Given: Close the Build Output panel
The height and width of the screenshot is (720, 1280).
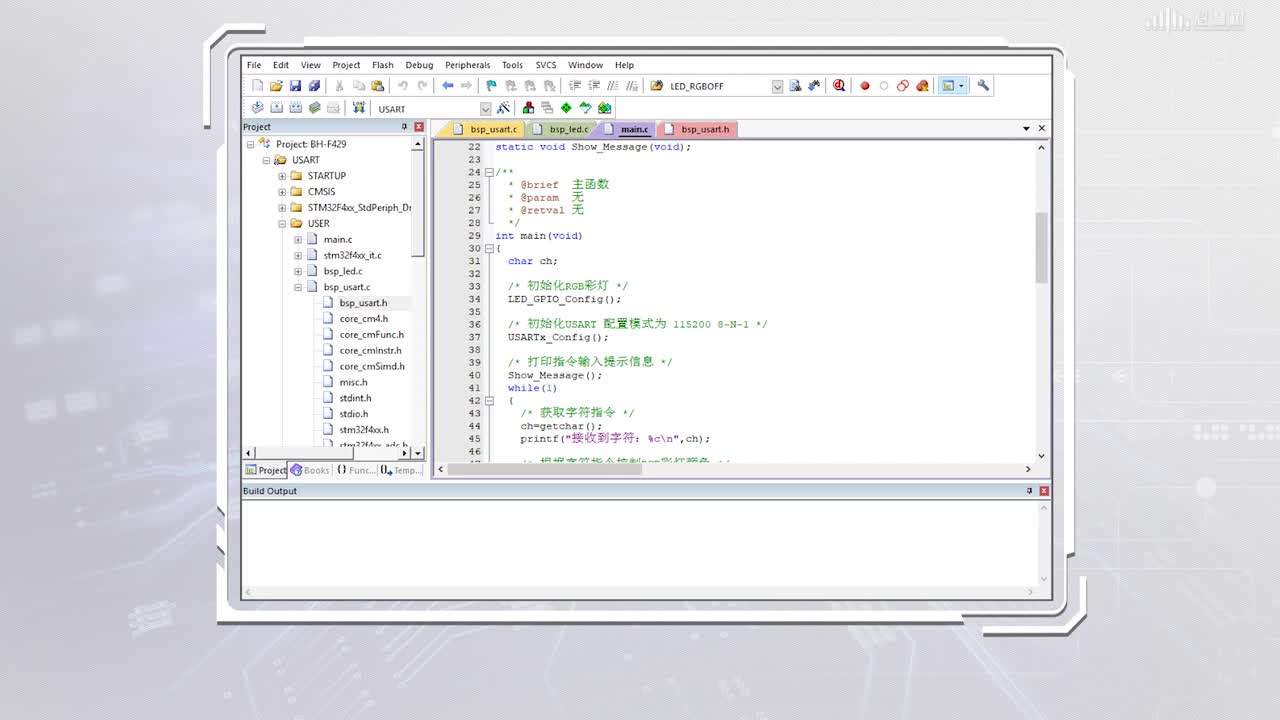Looking at the screenshot, I should coord(1044,491).
